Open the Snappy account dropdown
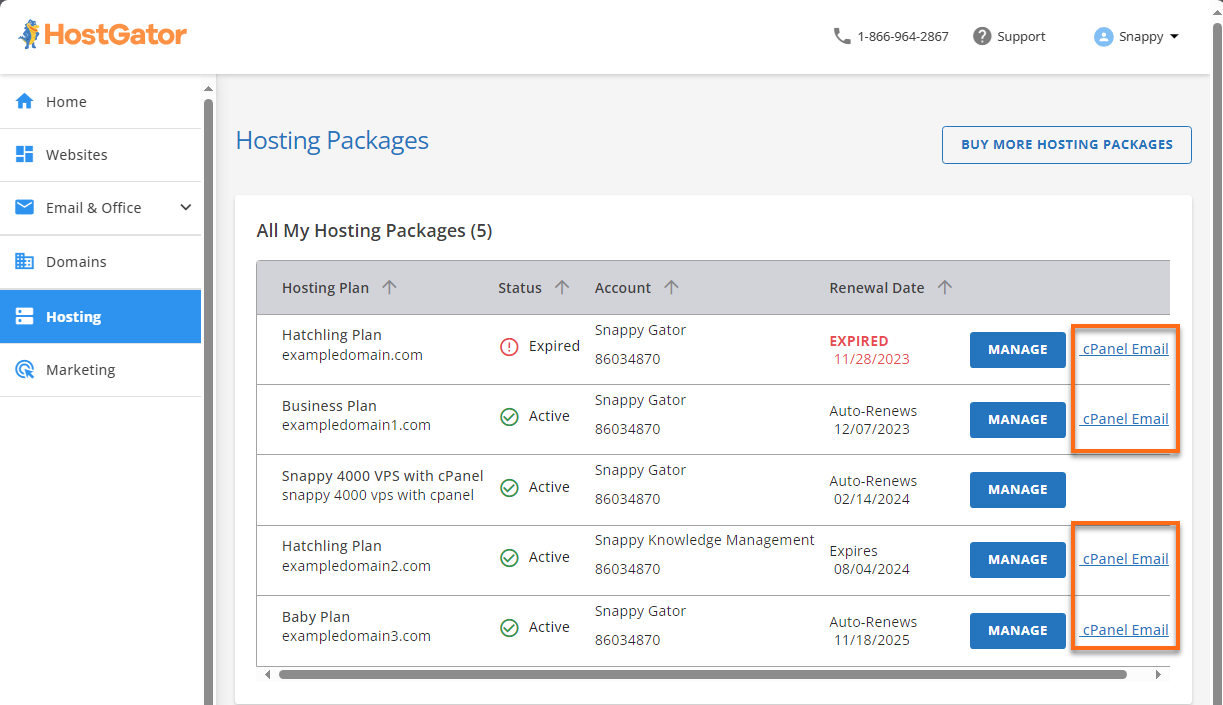Viewport: 1223px width, 705px height. click(1136, 36)
